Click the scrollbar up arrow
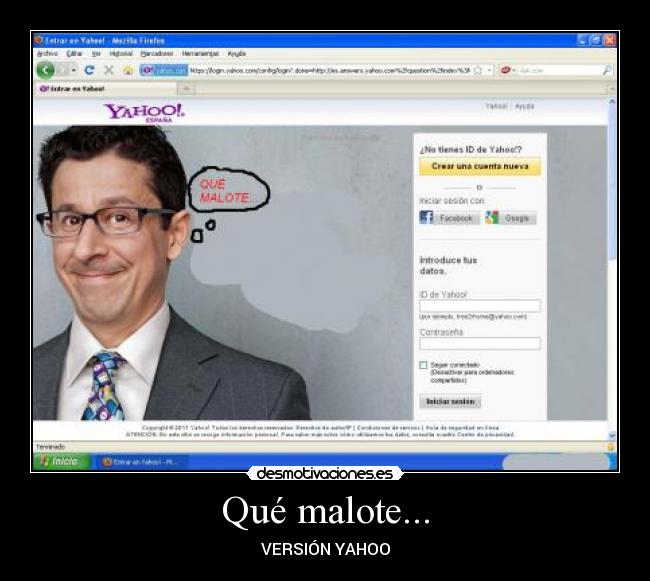Screen dimensions: 650x581 (x=612, y=101)
